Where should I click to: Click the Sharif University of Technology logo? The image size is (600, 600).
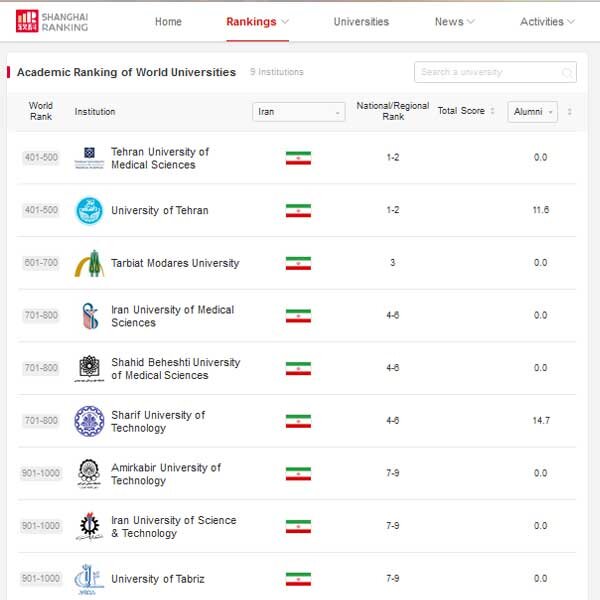click(89, 421)
